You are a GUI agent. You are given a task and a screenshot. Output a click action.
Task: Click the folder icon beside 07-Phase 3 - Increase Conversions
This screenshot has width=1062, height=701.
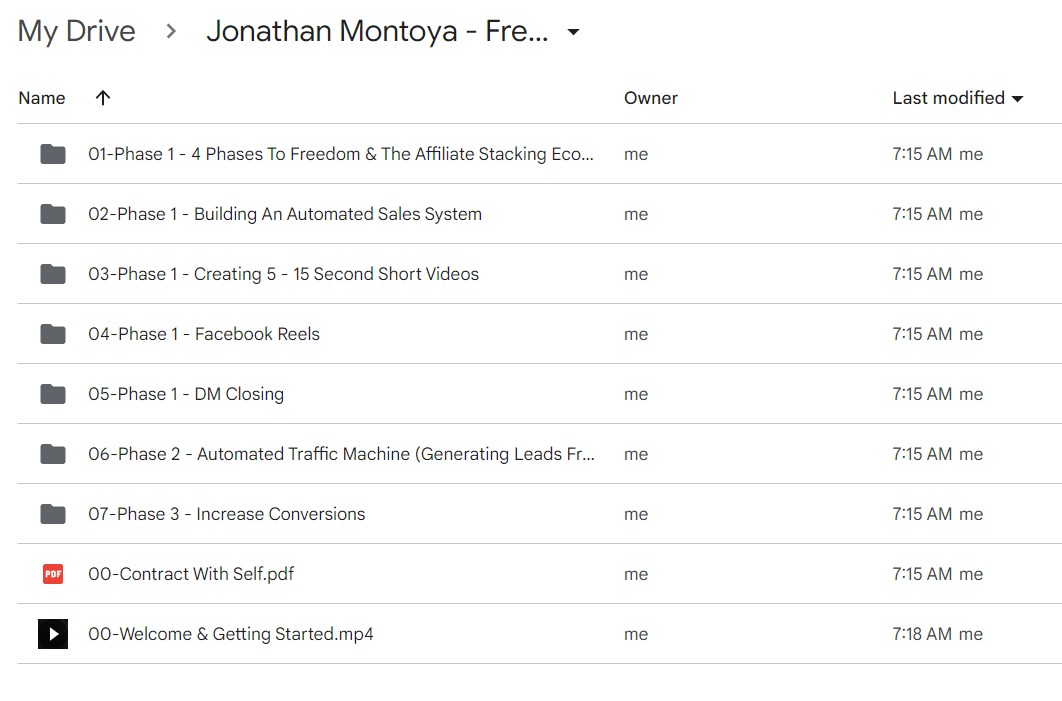[53, 514]
